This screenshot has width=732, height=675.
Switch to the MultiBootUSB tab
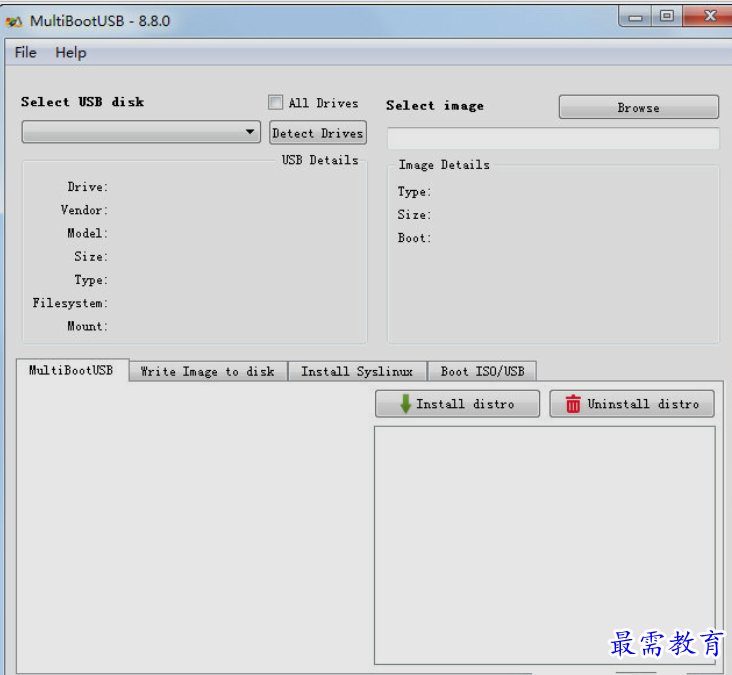tap(72, 371)
